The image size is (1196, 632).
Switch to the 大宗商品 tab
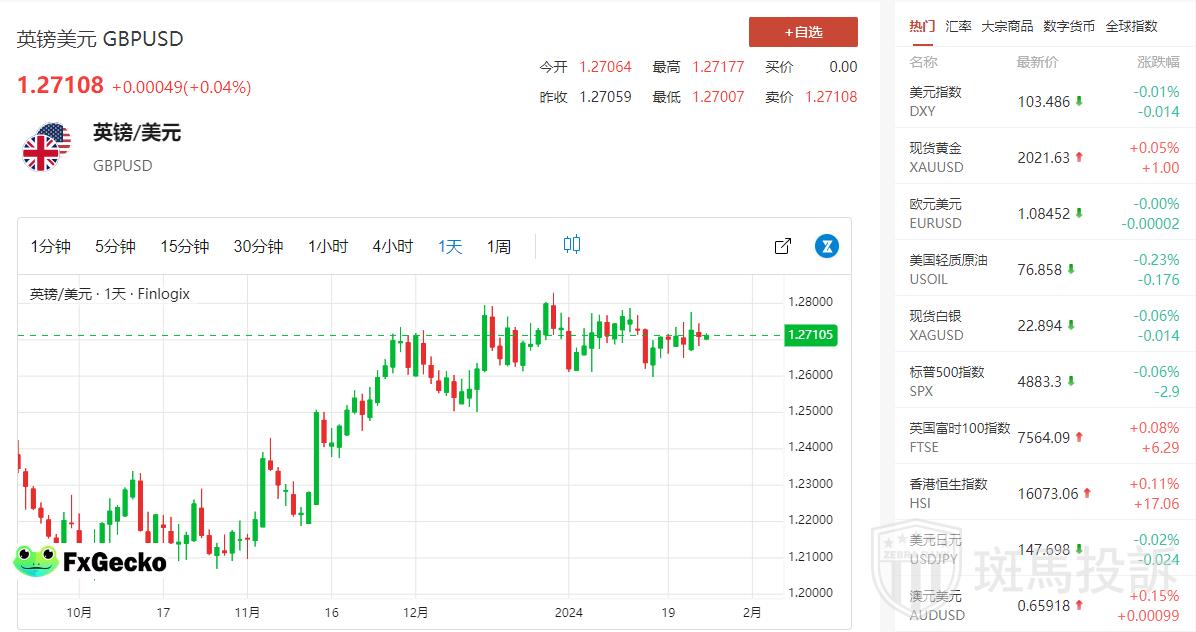pos(1007,26)
